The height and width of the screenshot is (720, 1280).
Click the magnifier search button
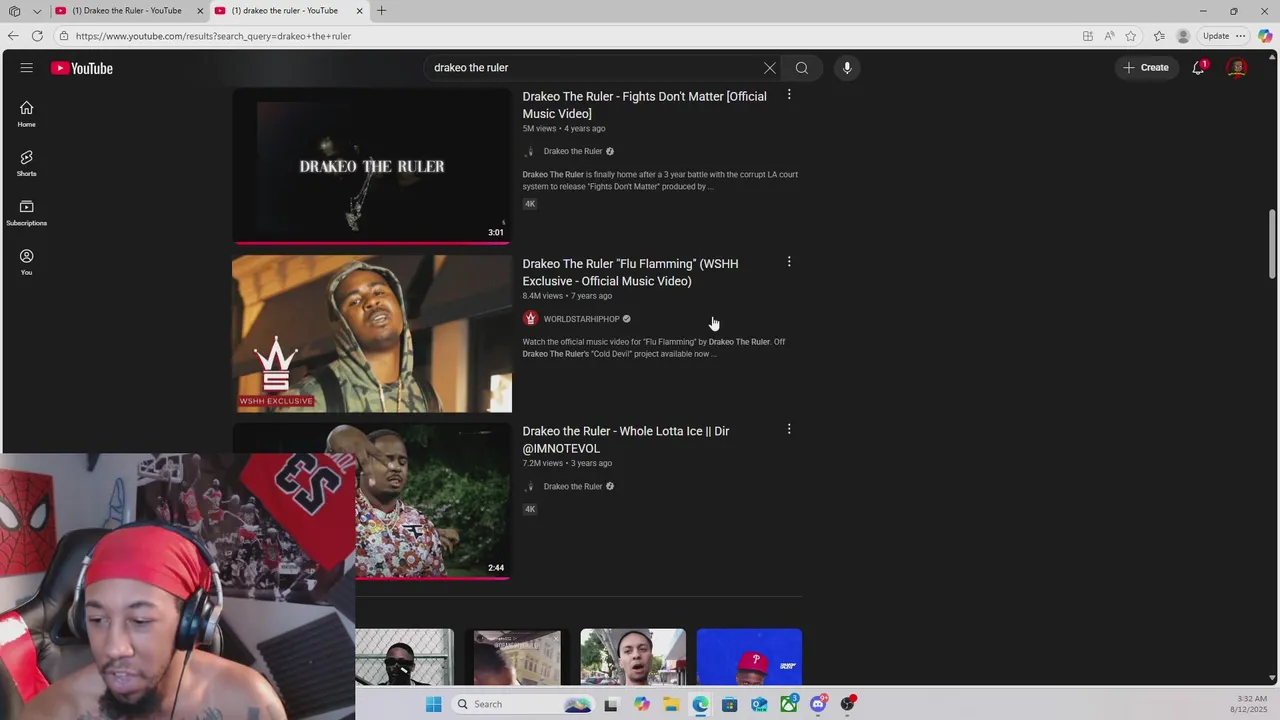point(802,68)
